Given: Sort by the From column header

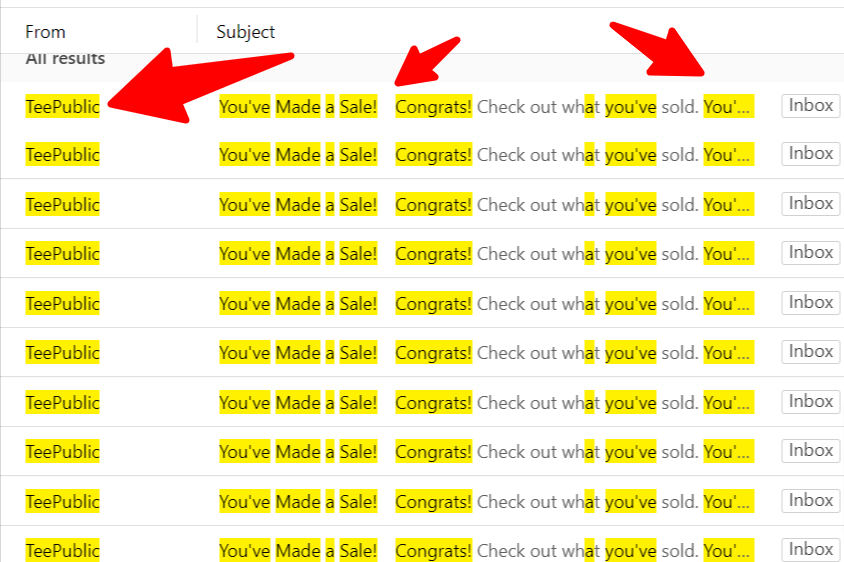Looking at the screenshot, I should pos(45,32).
